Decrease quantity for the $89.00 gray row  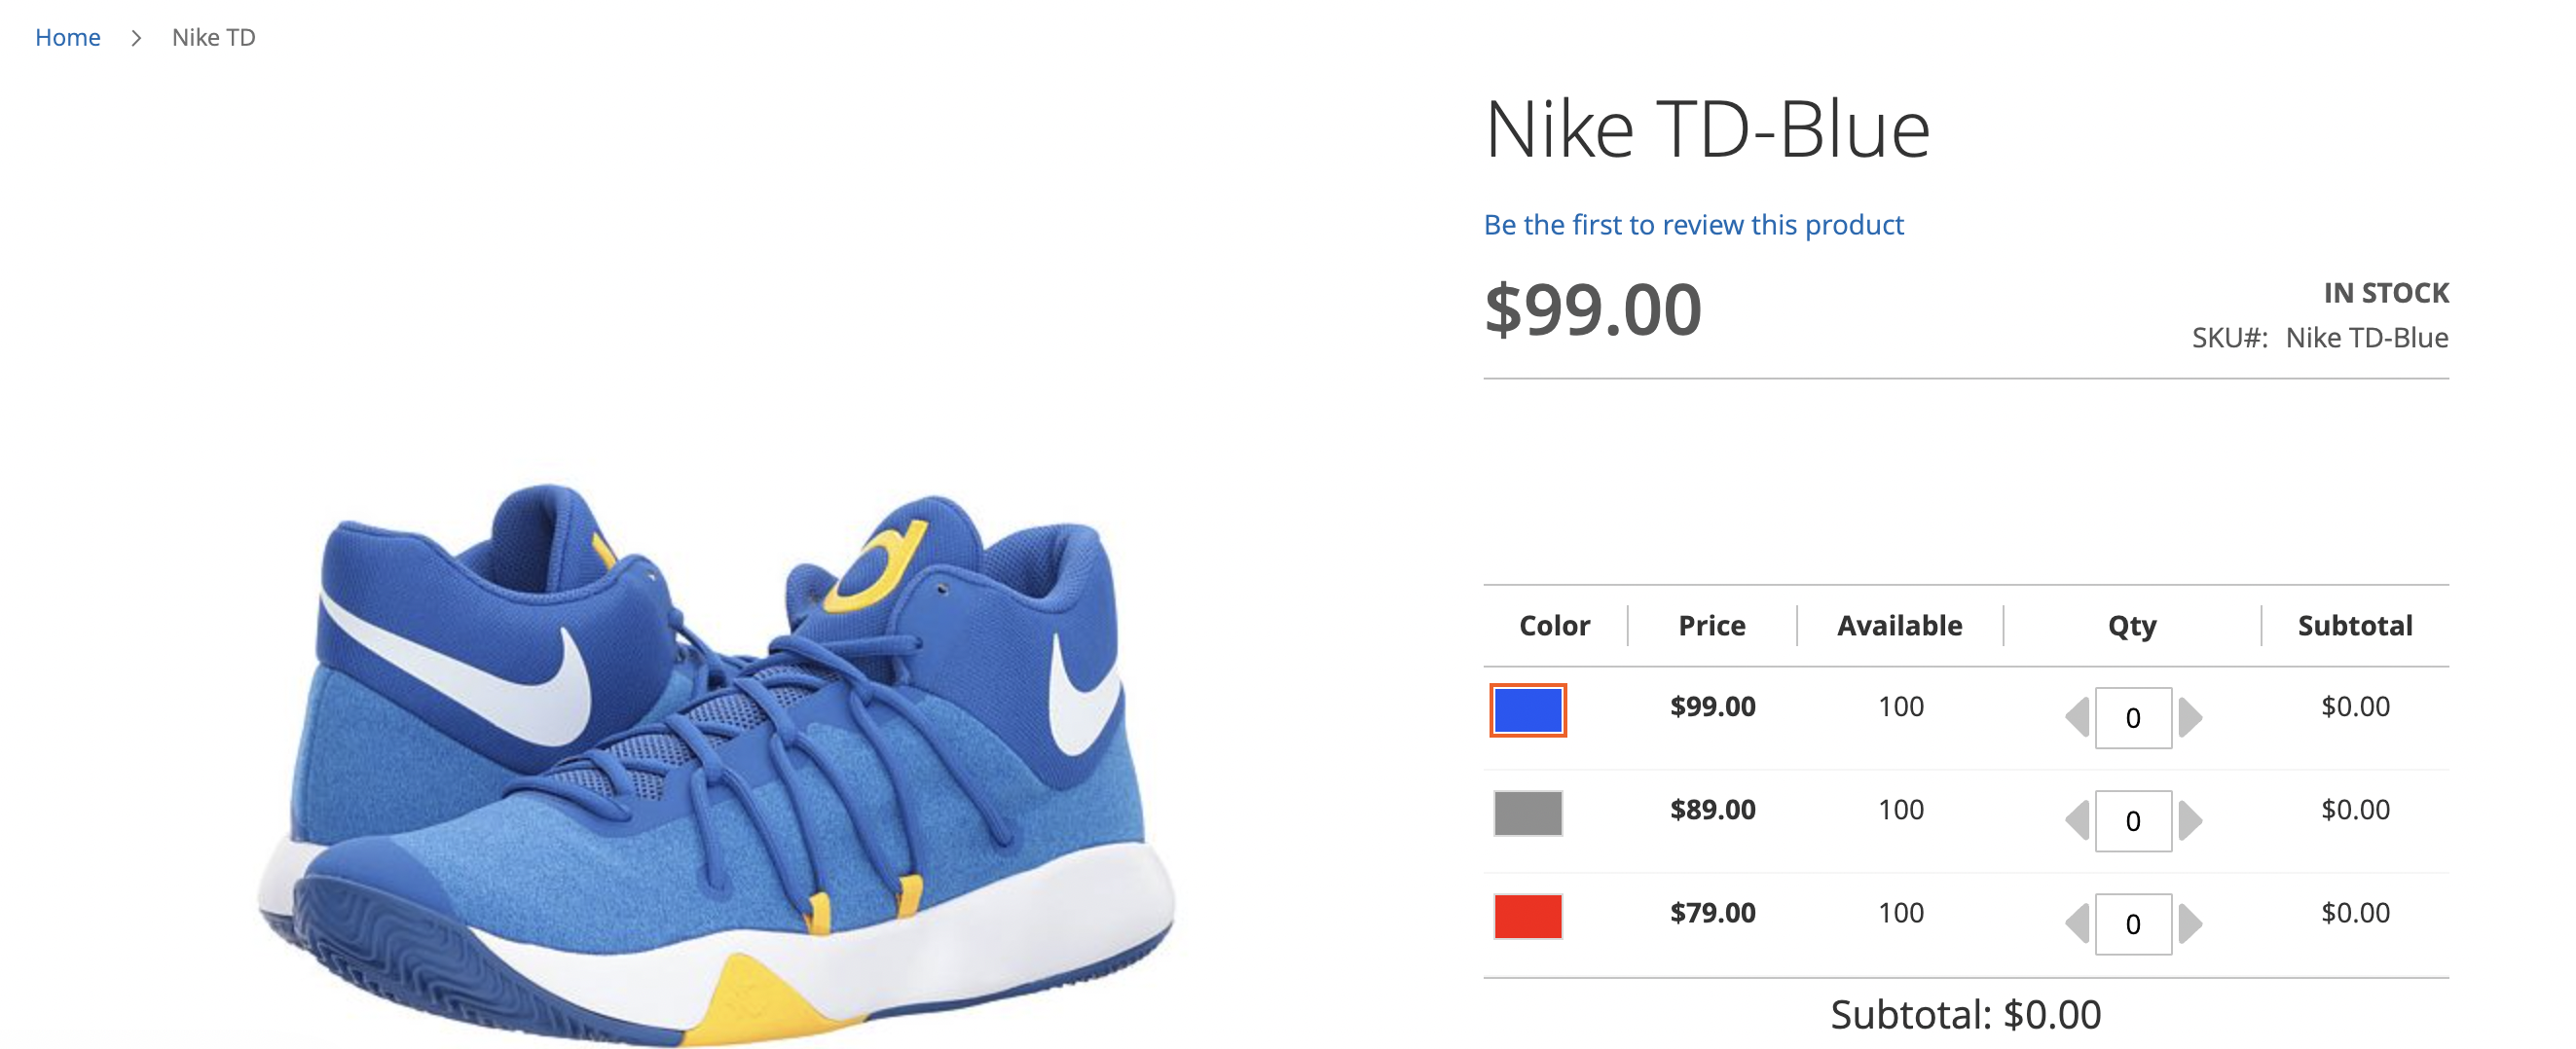coord(2077,821)
